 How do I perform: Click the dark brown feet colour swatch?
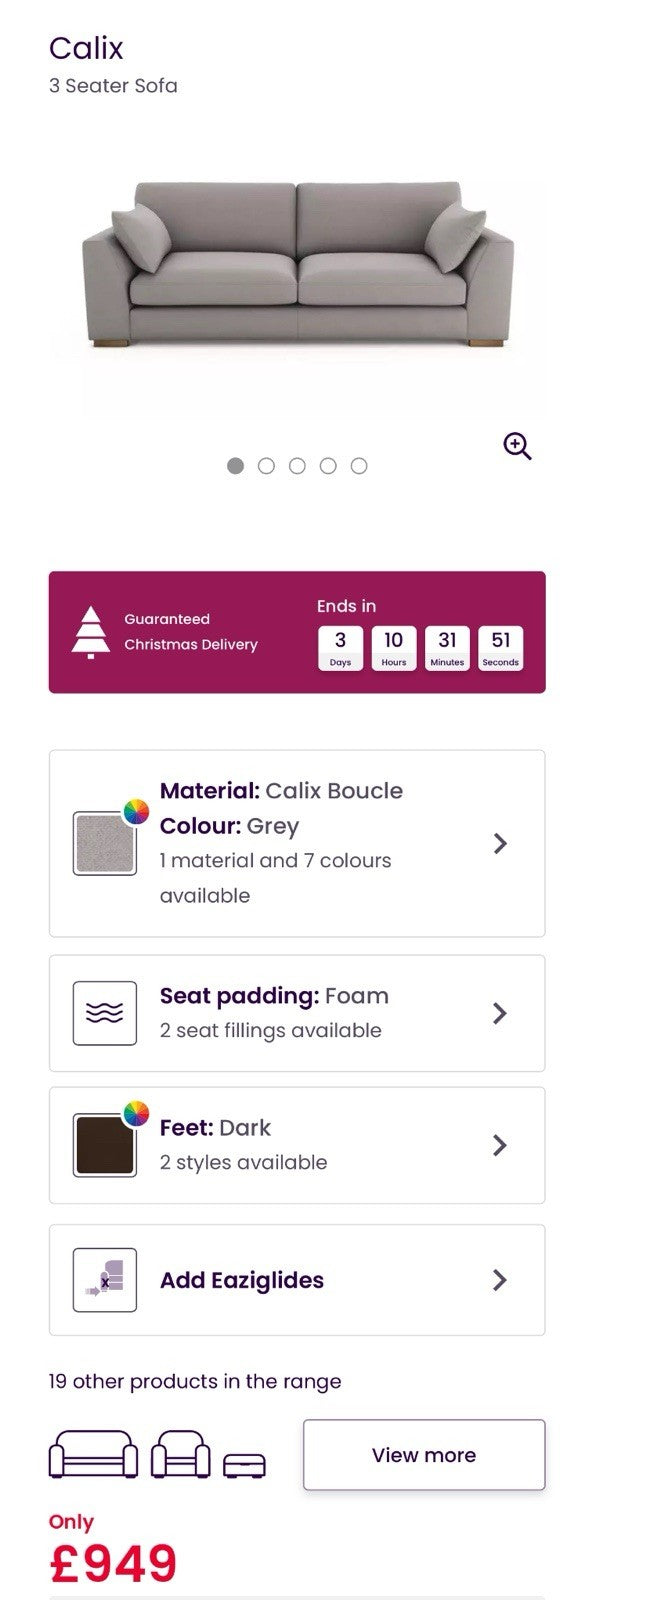(x=104, y=1146)
